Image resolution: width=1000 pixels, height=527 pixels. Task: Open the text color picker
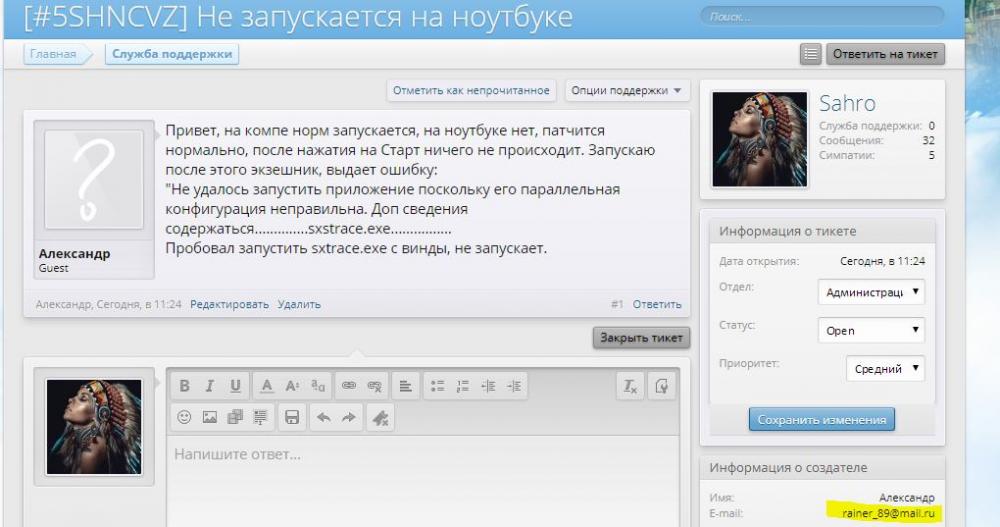(x=267, y=386)
